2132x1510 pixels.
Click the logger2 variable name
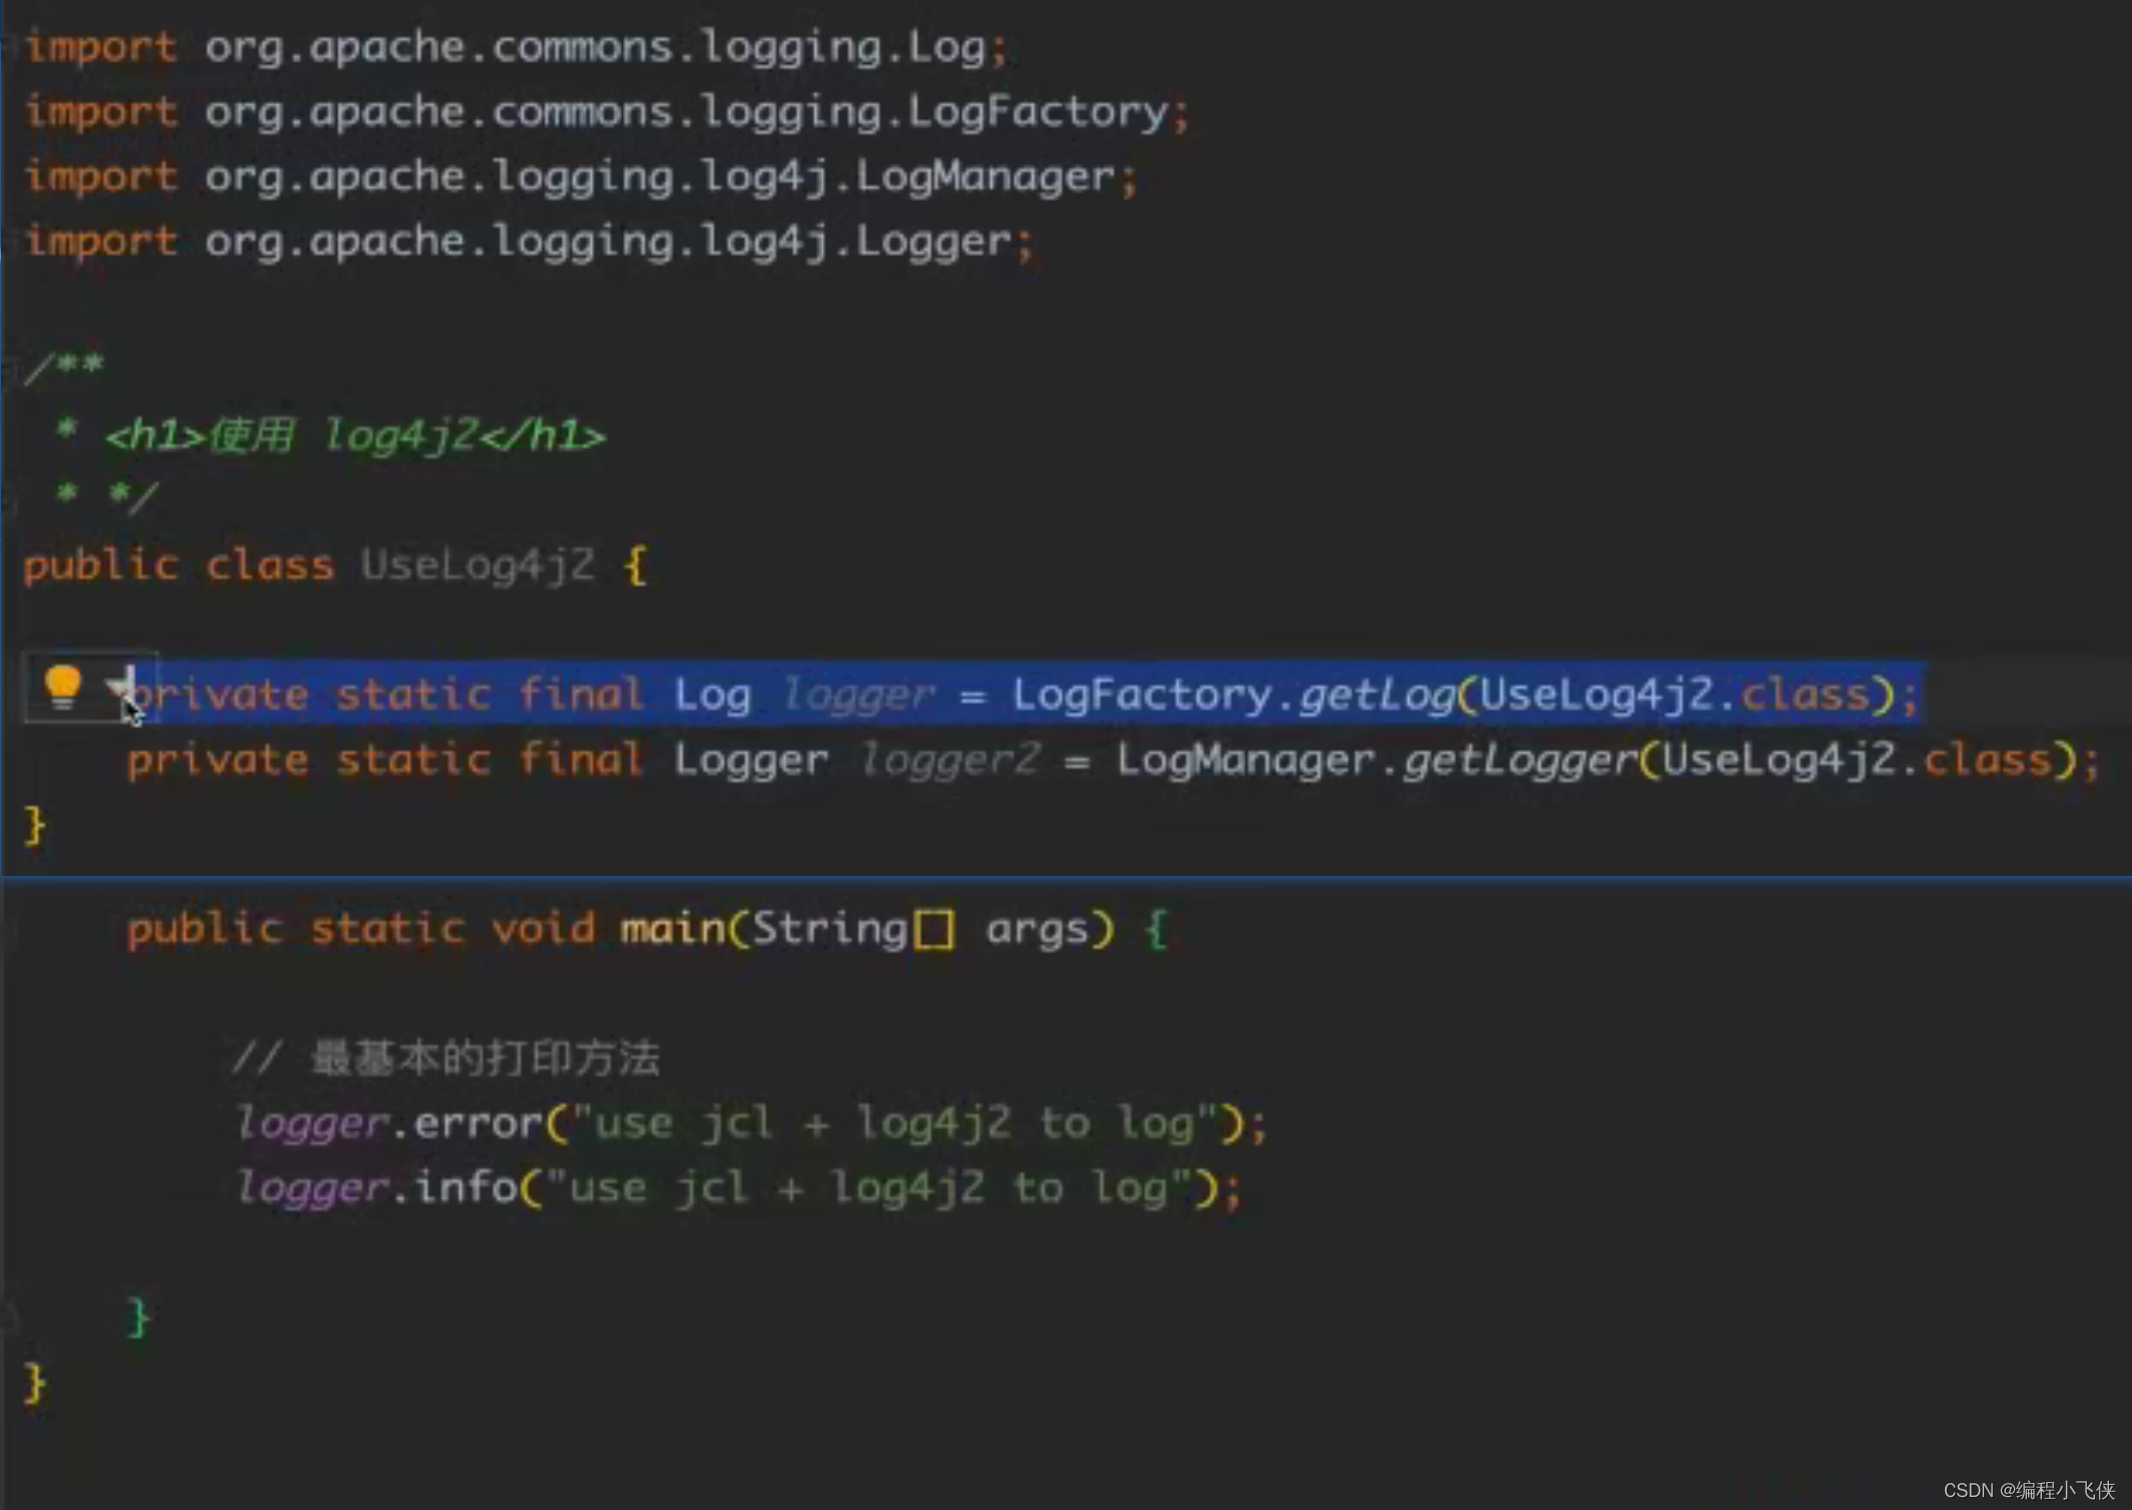coord(950,760)
